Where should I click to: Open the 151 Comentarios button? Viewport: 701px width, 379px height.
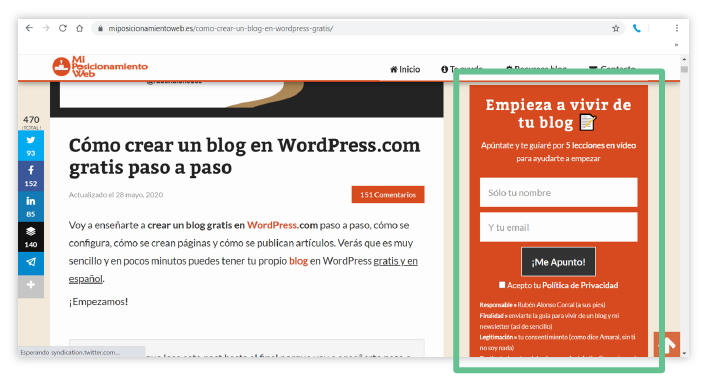388,194
